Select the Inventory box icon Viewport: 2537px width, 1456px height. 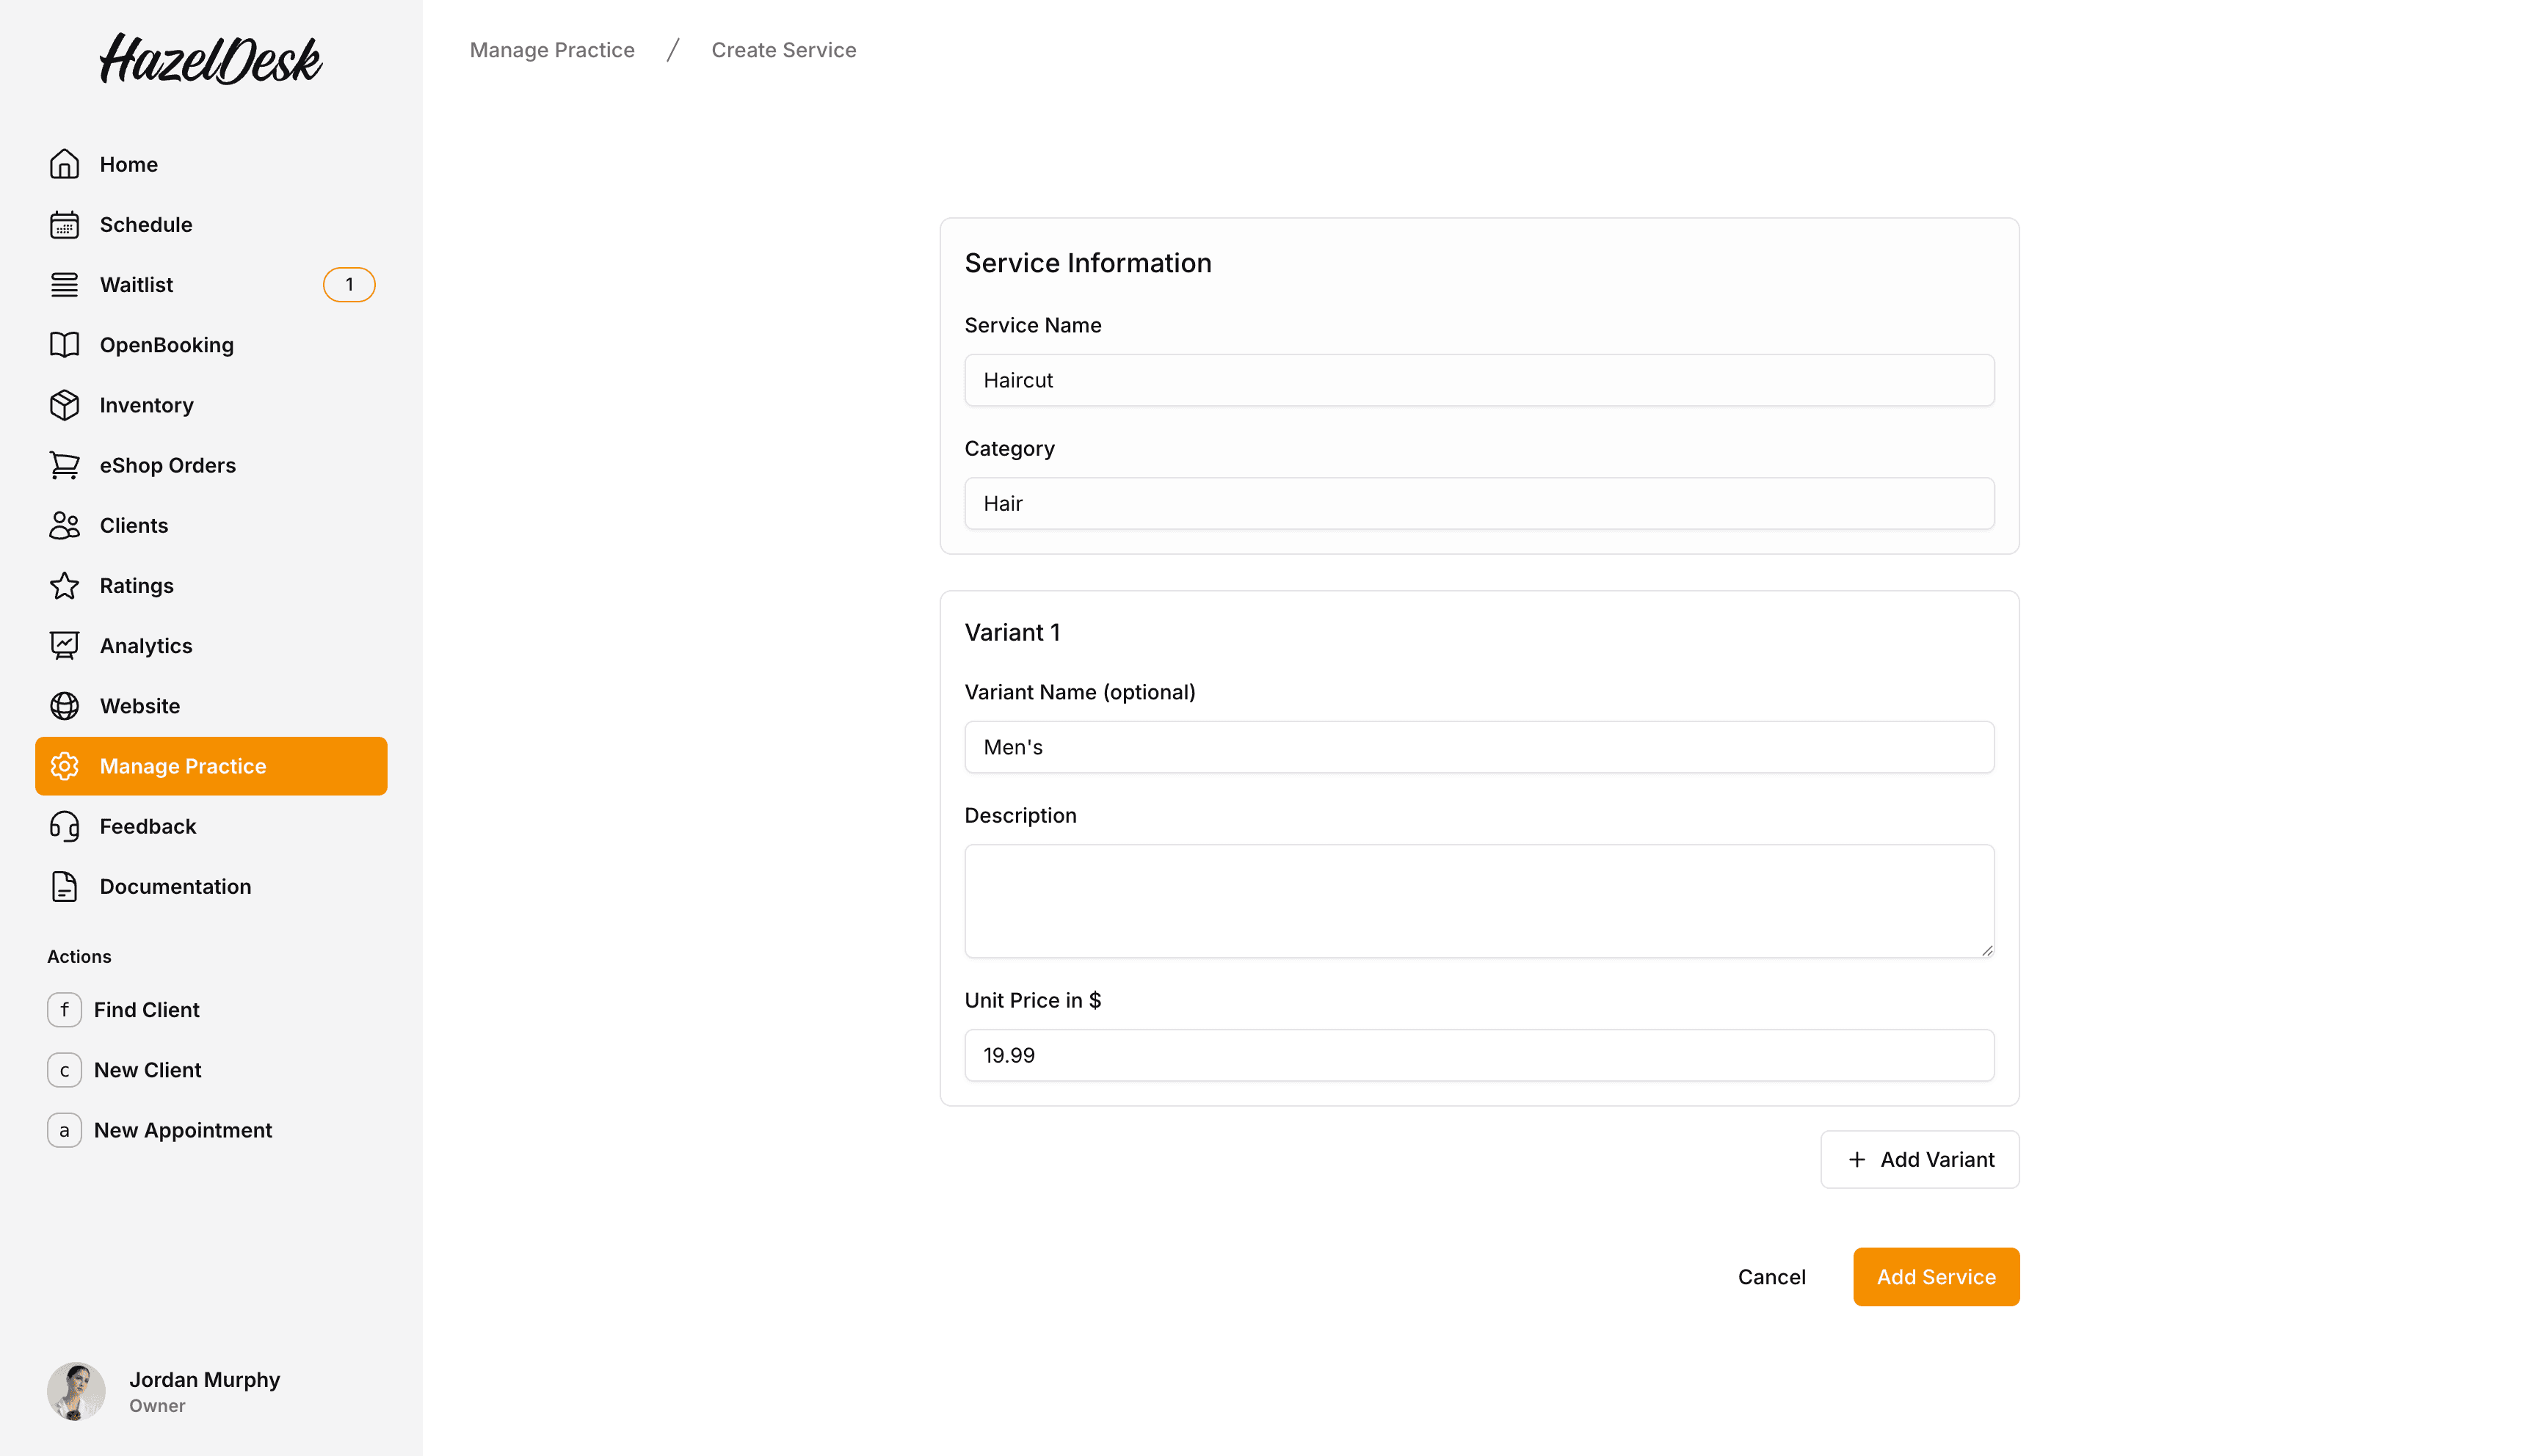coord(64,405)
